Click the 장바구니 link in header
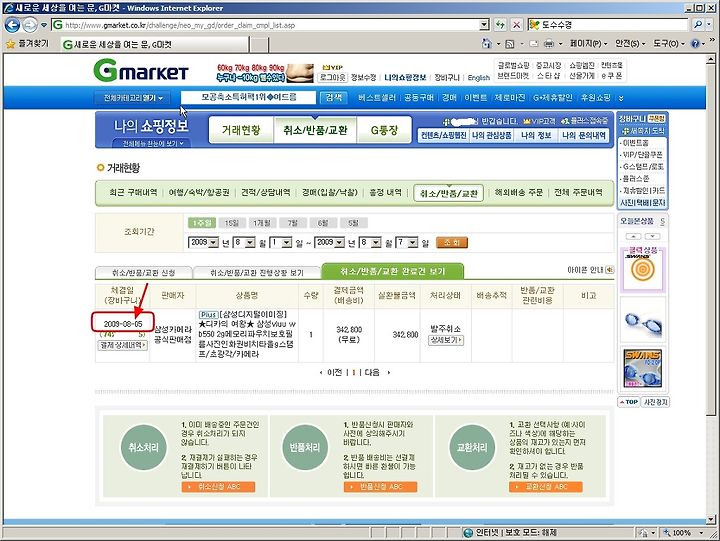The height and width of the screenshot is (541, 720). click(x=447, y=78)
